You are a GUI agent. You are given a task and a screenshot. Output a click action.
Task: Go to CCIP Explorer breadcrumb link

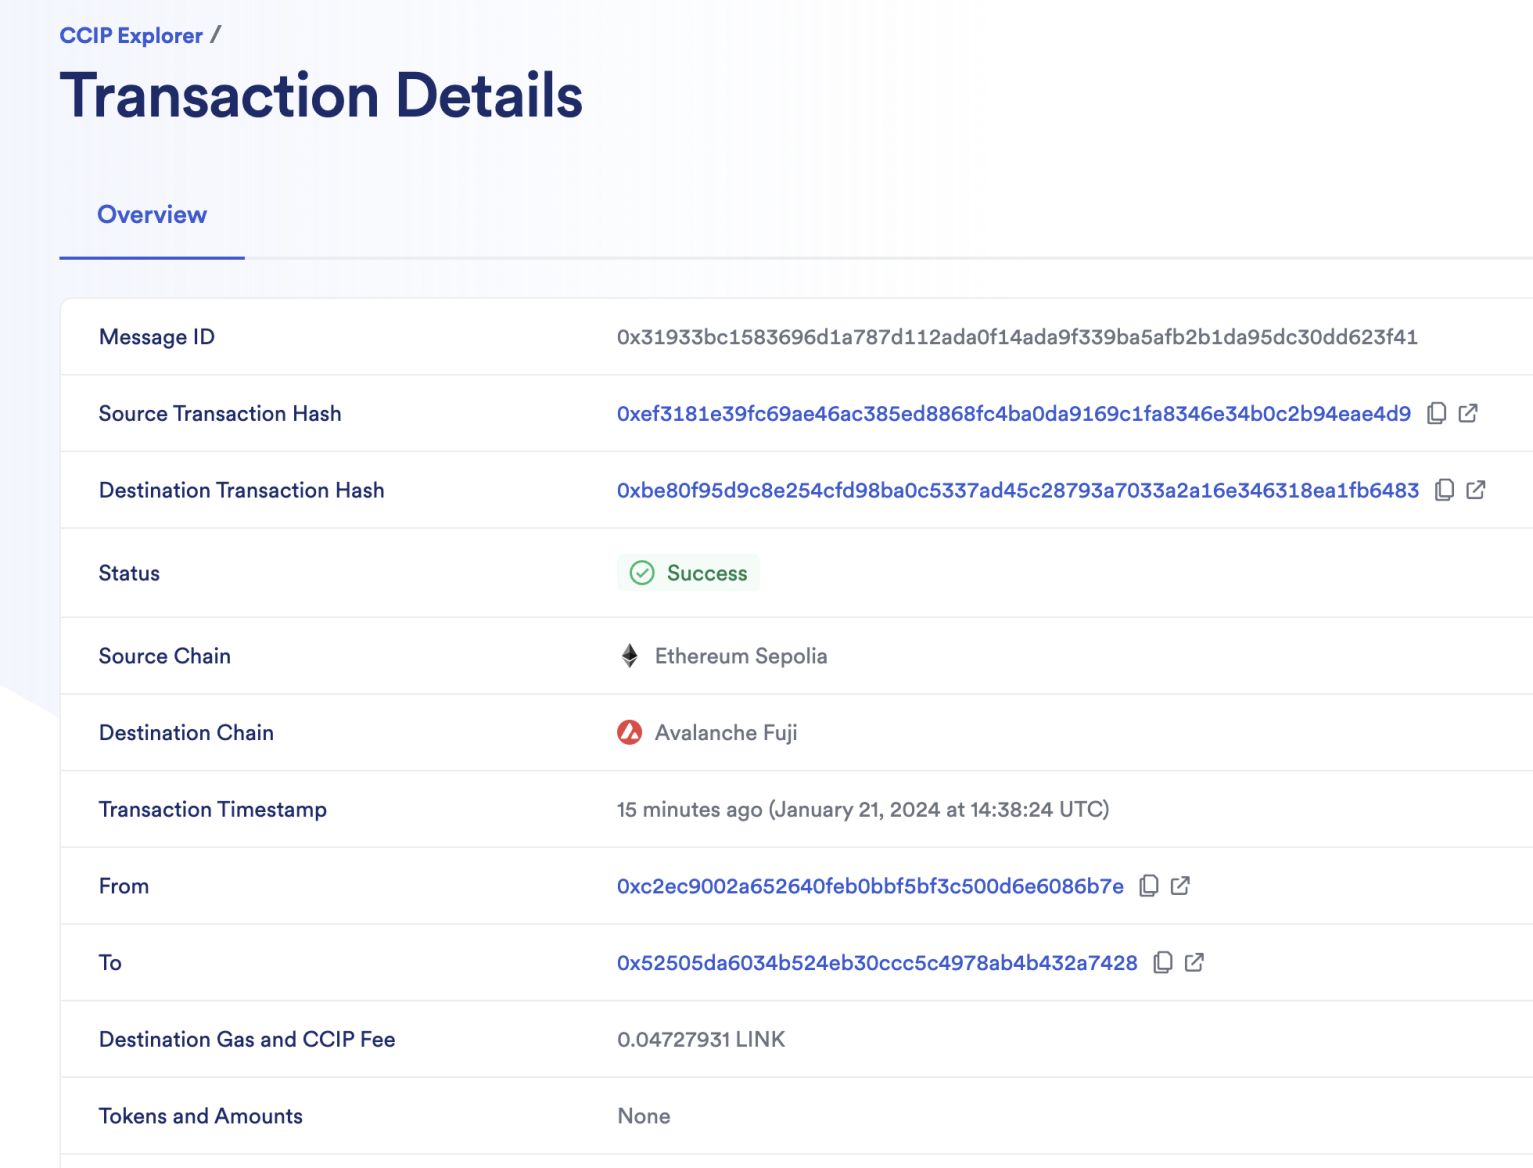click(131, 36)
